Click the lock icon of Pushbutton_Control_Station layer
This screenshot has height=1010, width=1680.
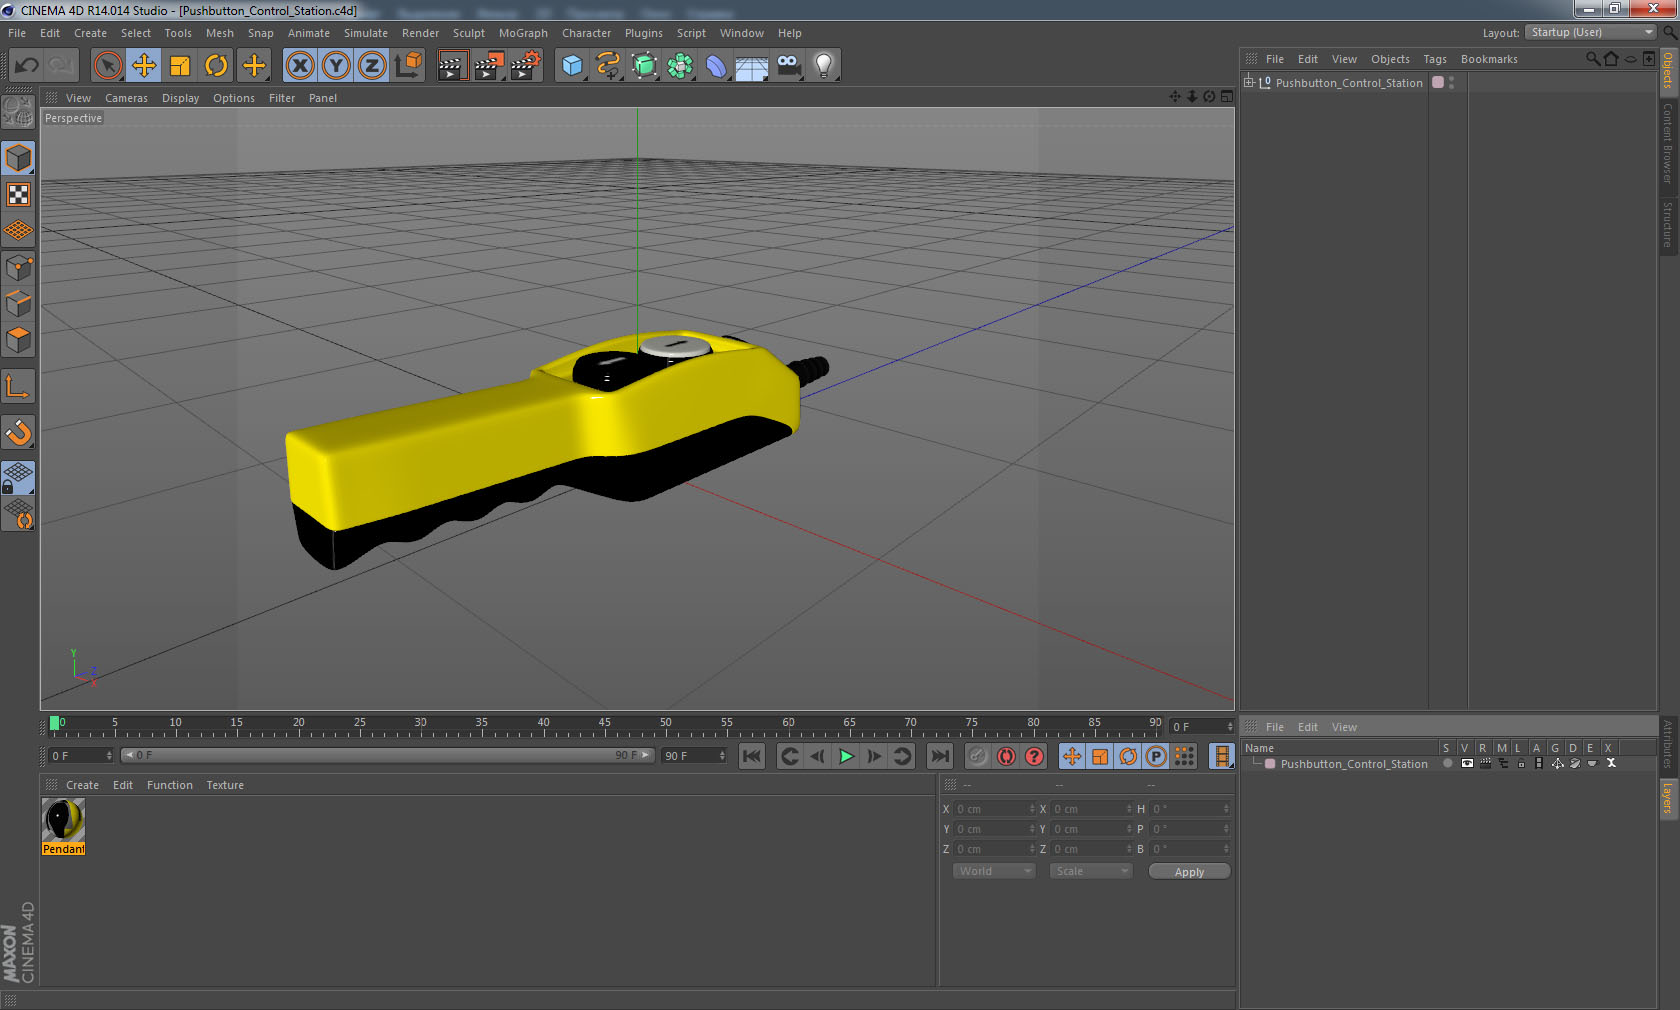(x=1521, y=763)
